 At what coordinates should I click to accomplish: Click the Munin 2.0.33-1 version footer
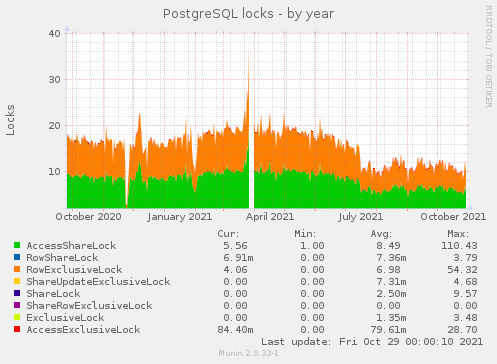pos(248,353)
